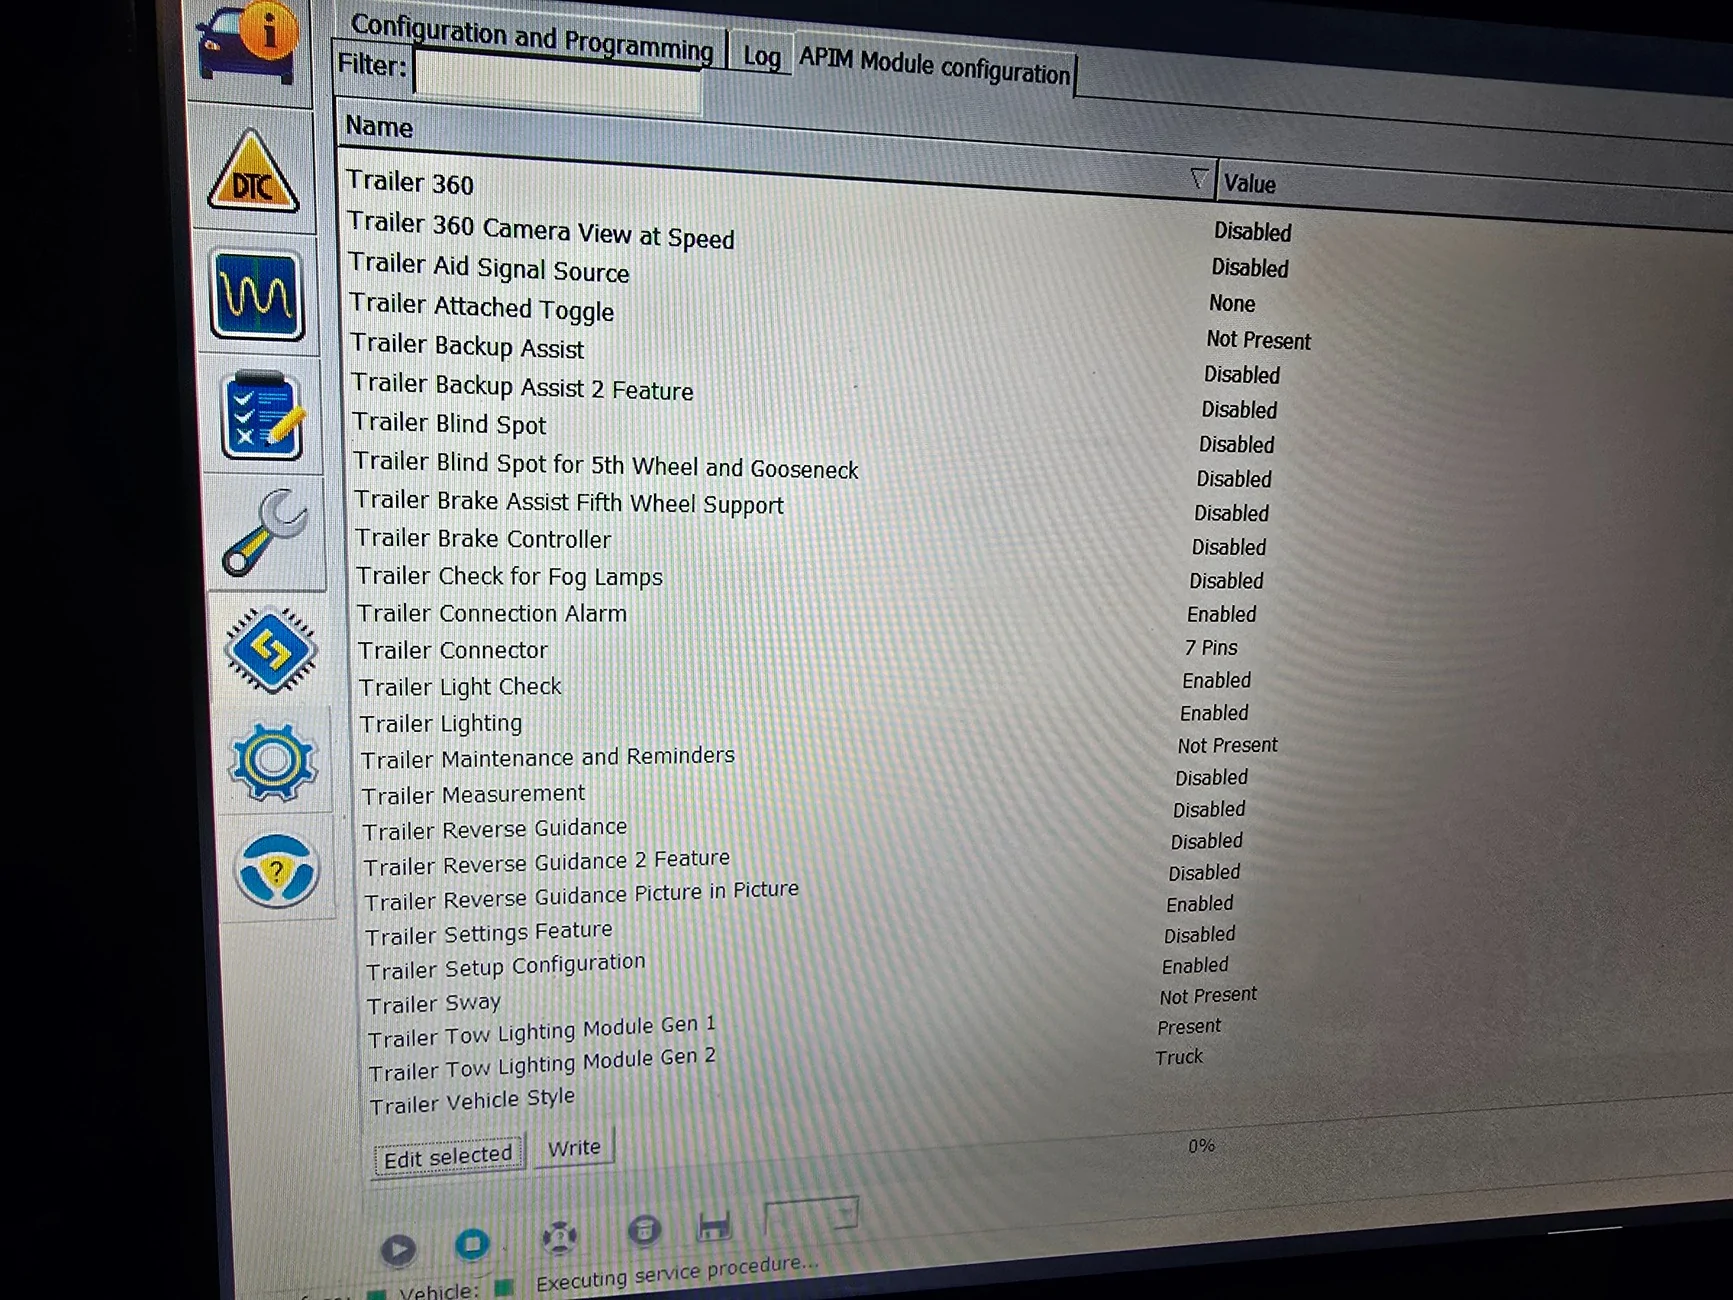The width and height of the screenshot is (1733, 1300).
Task: Click the 'Present' value near the list bottom
Action: [1189, 1026]
